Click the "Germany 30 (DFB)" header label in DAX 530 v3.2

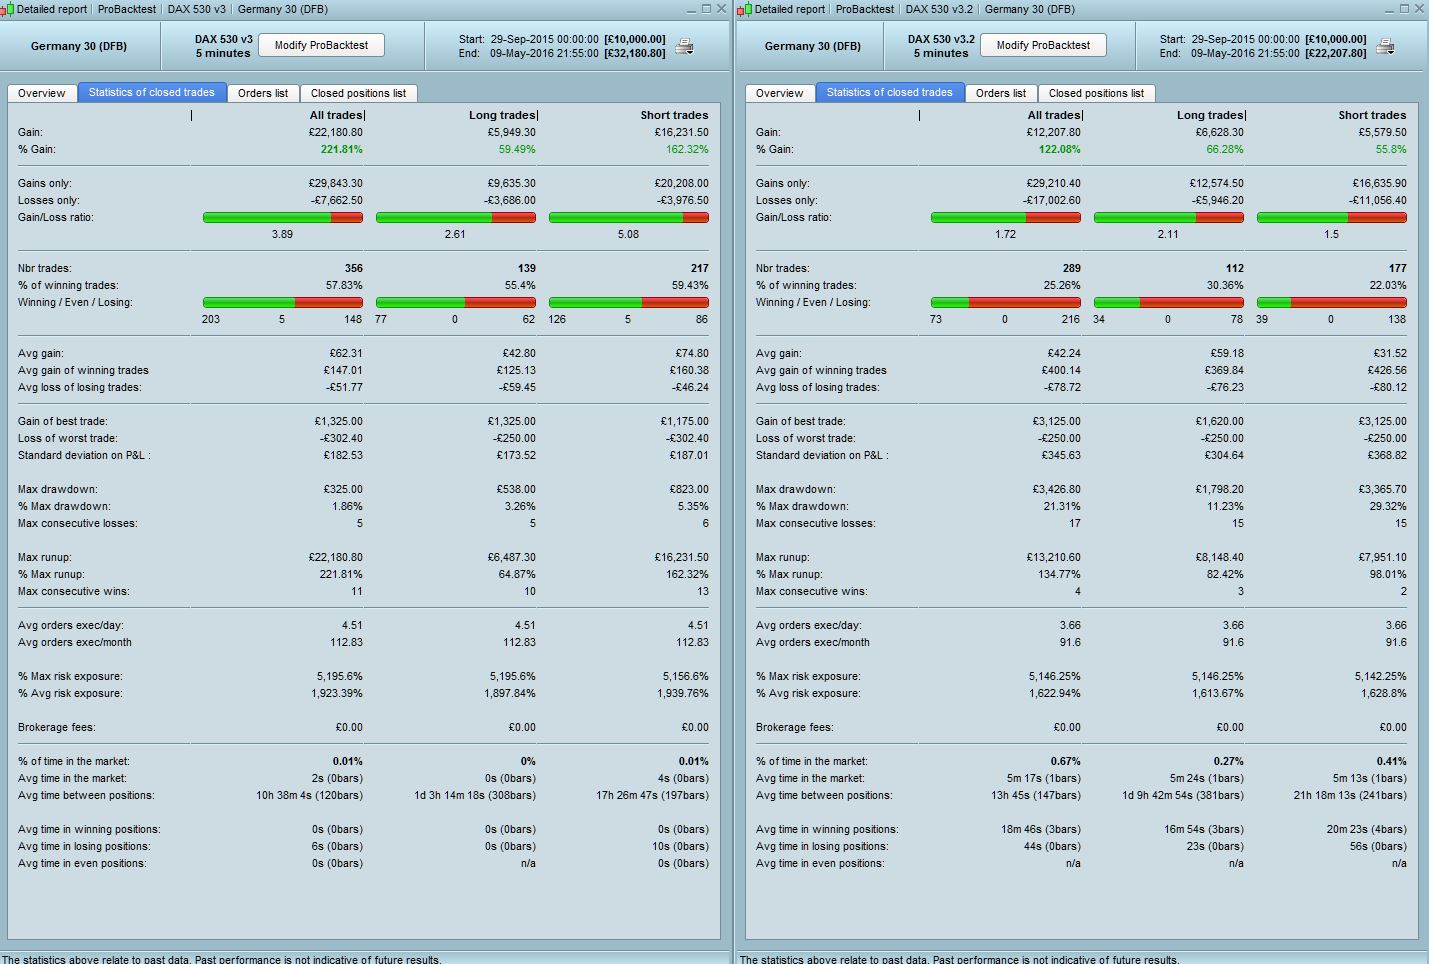tap(812, 46)
